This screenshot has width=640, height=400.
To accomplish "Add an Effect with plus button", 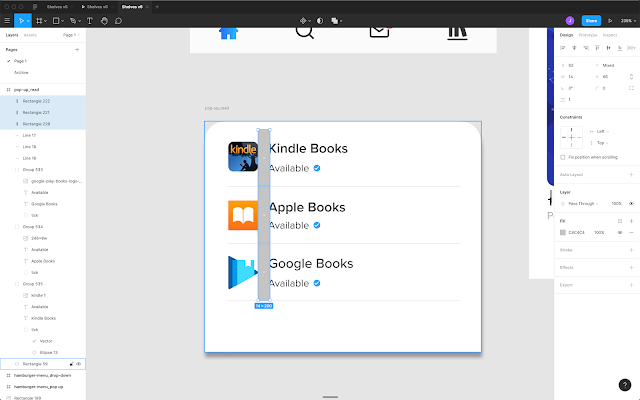I will point(631,268).
